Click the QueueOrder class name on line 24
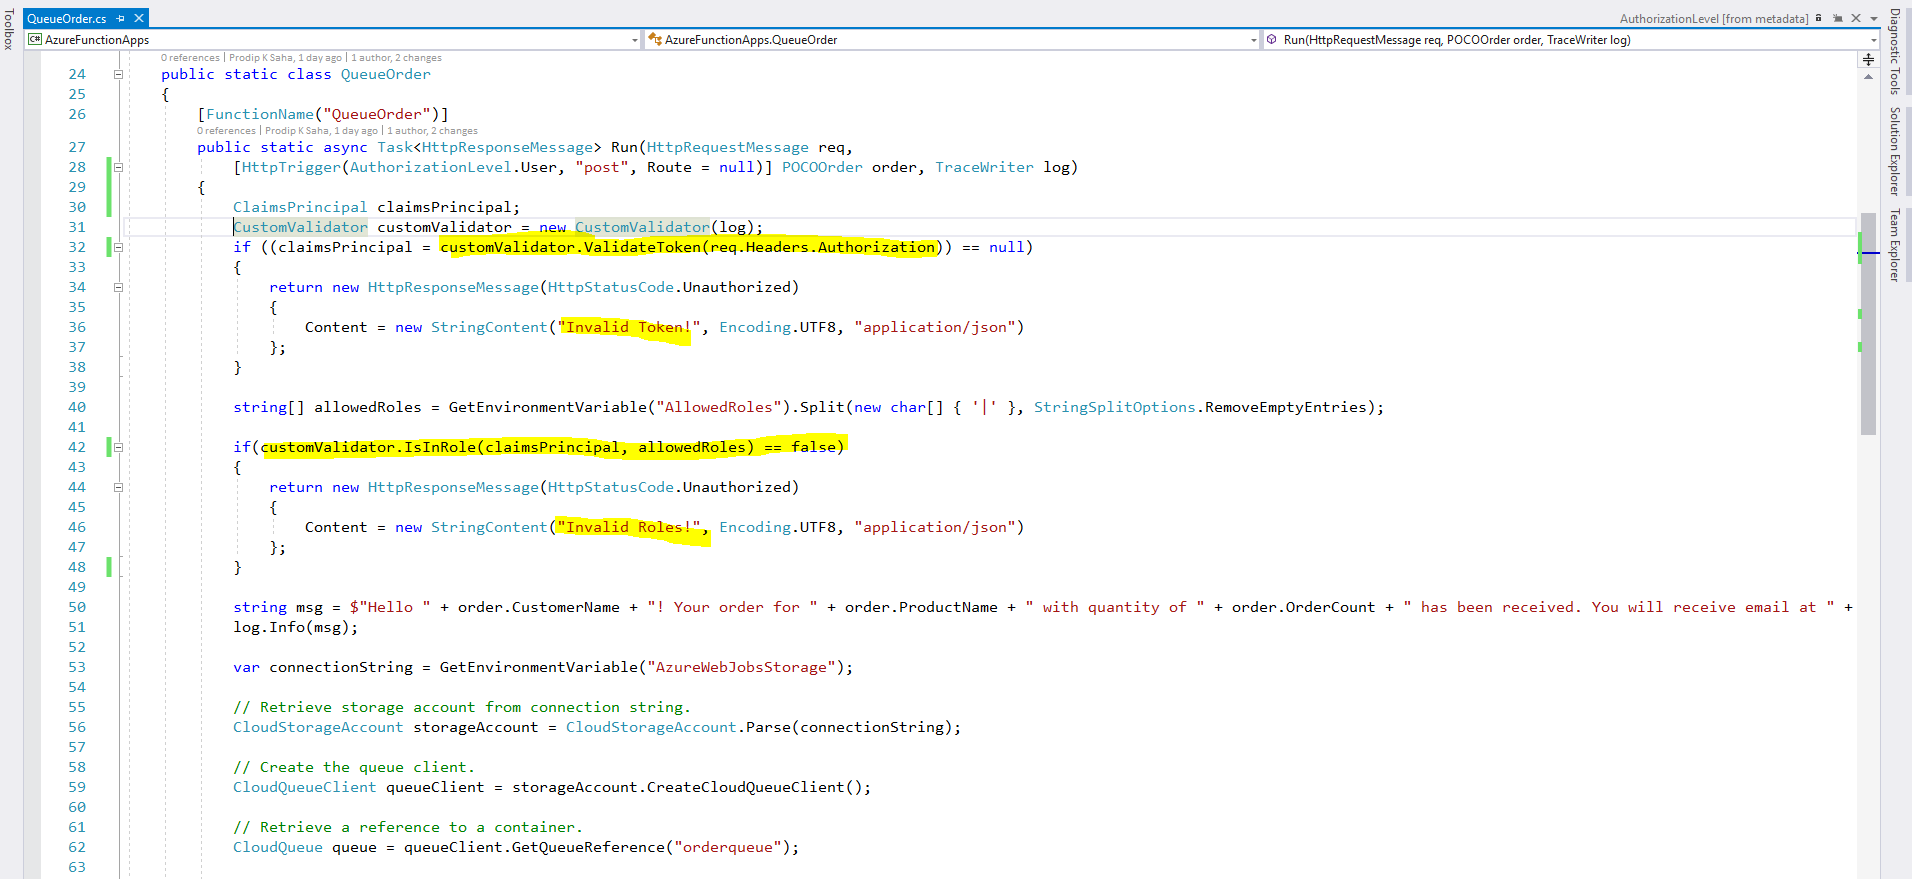1912x879 pixels. pos(386,74)
